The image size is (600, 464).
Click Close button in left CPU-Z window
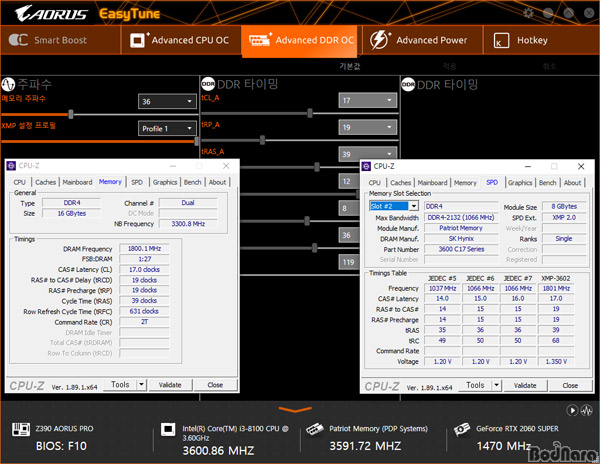(215, 385)
